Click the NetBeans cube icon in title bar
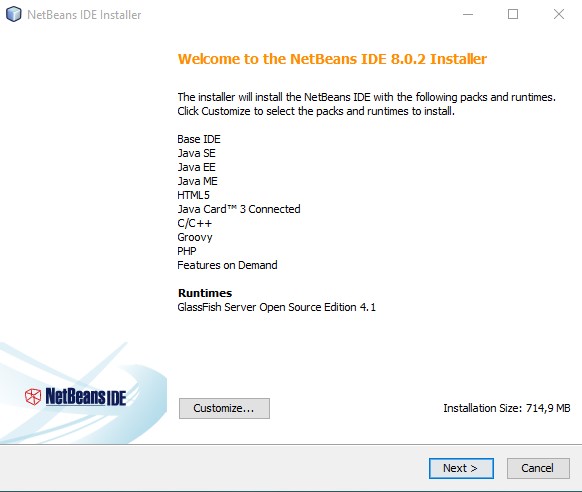Screen dimensions: 582x492 [x=14, y=14]
